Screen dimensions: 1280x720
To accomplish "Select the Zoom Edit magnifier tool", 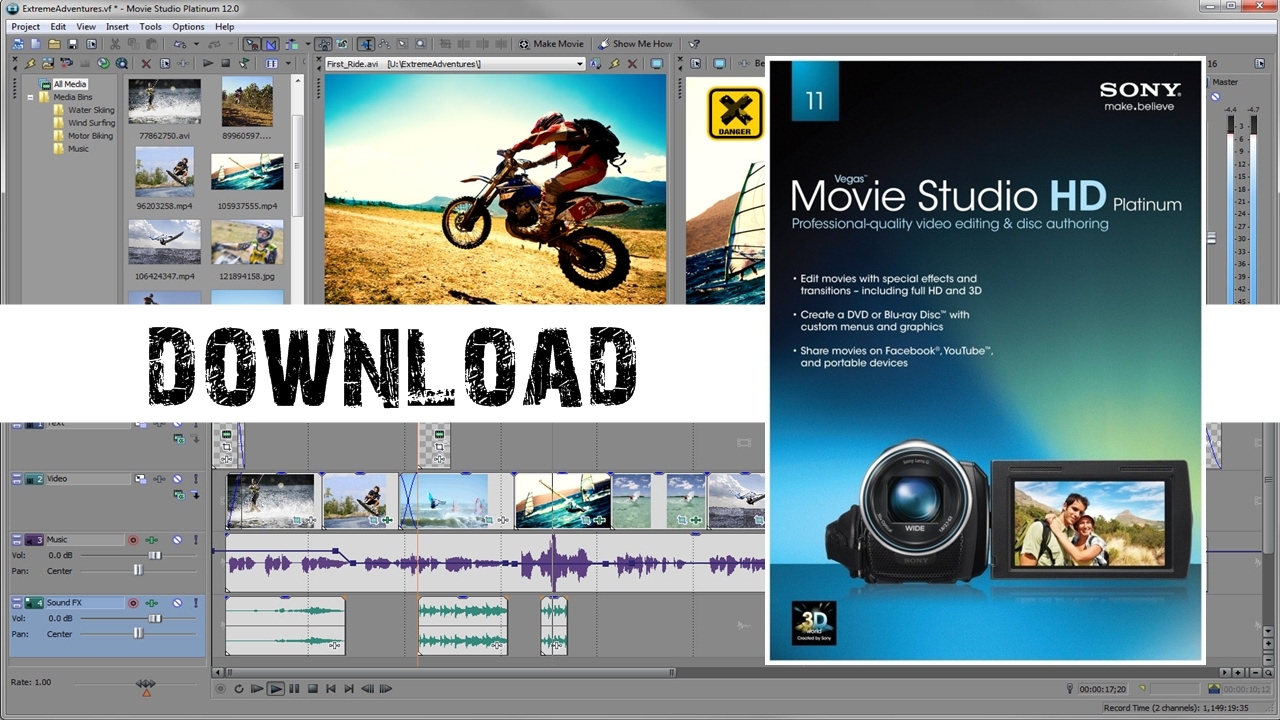I will click(420, 44).
